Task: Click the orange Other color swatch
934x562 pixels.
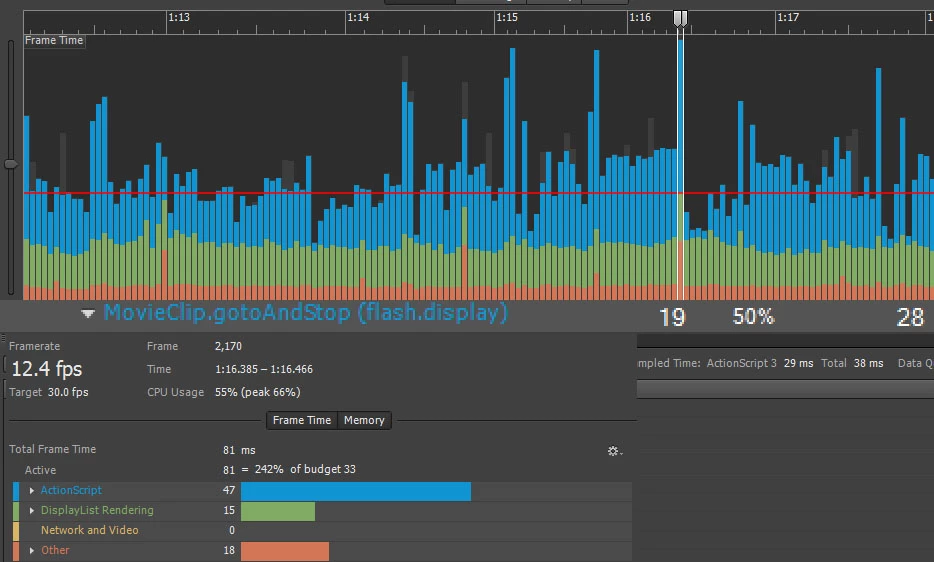Action: tap(16, 551)
